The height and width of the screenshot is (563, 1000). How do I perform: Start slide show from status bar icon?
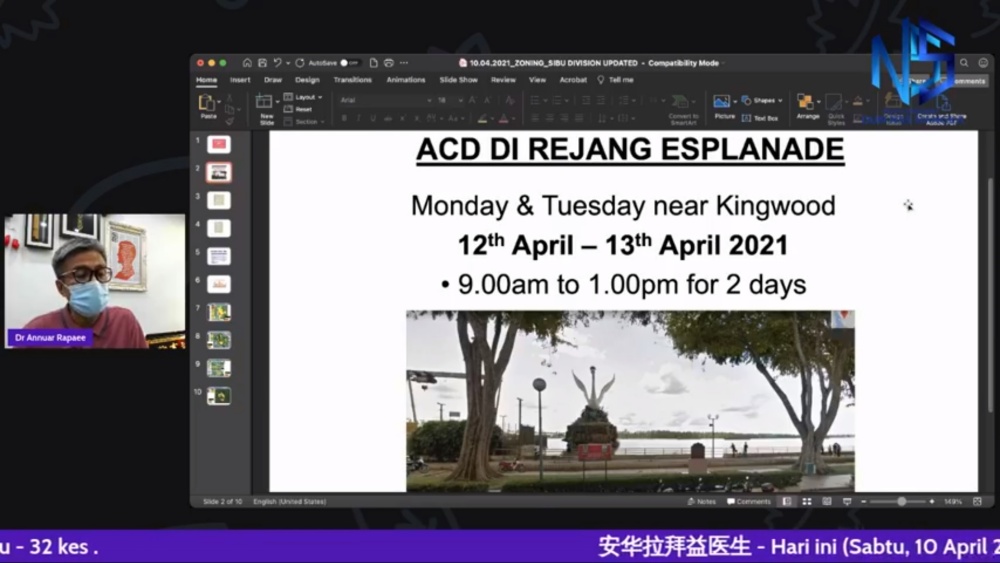(847, 502)
